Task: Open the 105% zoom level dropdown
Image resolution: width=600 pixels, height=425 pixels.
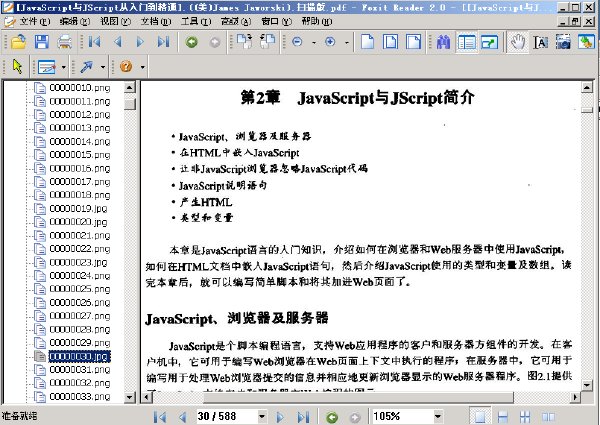Action: pos(438,416)
